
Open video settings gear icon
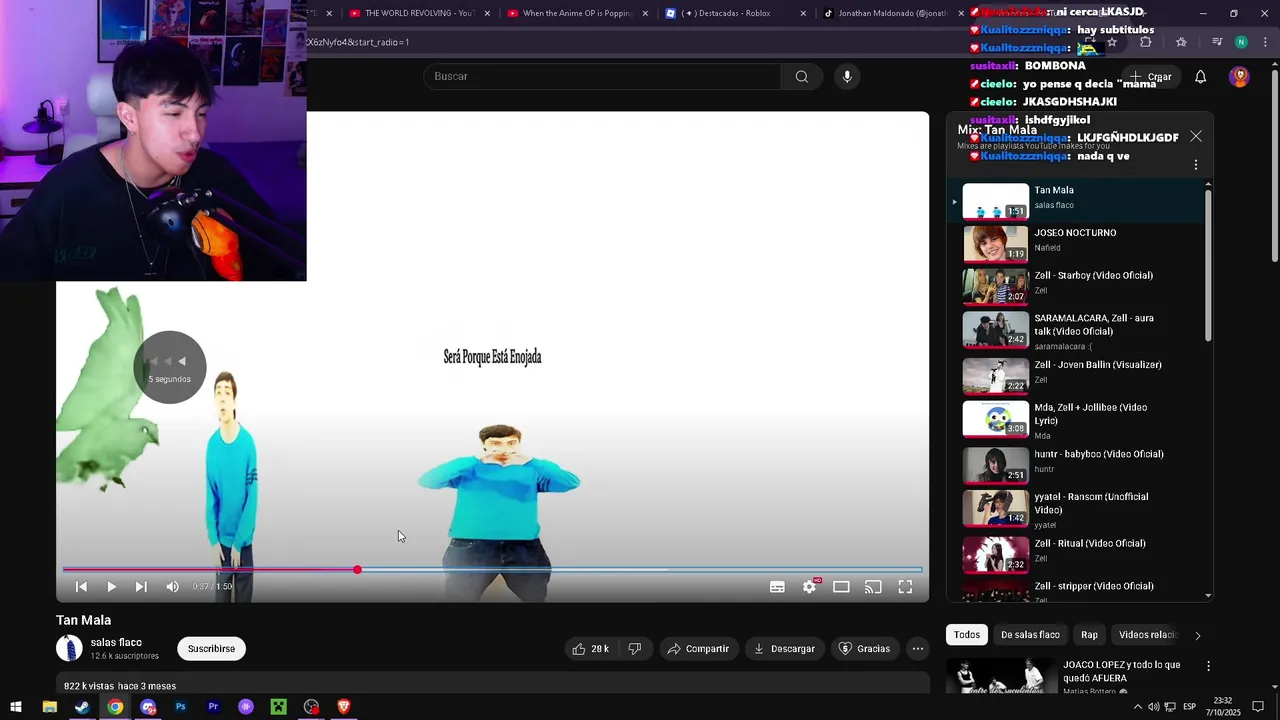tap(810, 587)
